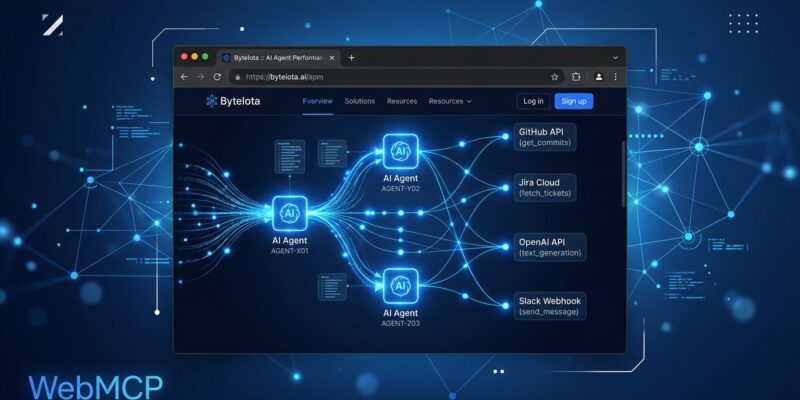Close the Bytelota browser tab
This screenshot has height=400, width=800.
[332, 58]
